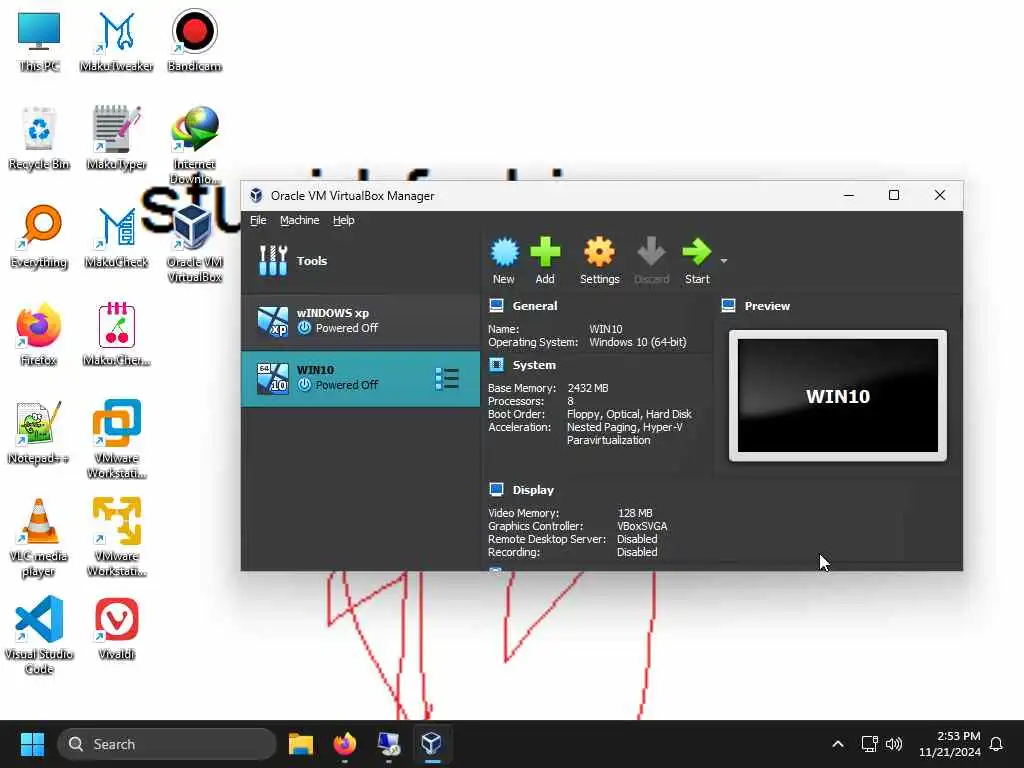Open the notification bell icon
Screen dimensions: 1024x768
996,744
